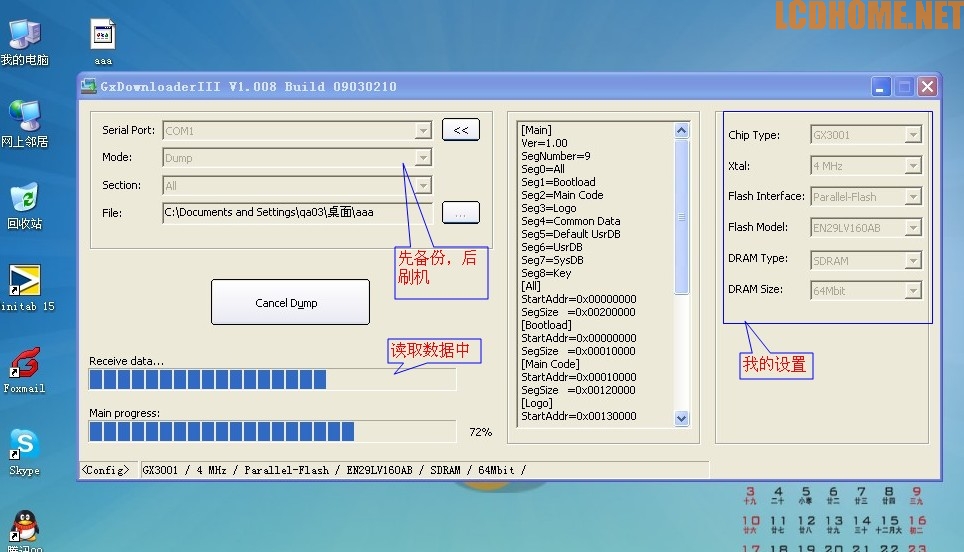
Task: Expand the Flash Model EN29LV160AB dropdown
Action: click(913, 227)
